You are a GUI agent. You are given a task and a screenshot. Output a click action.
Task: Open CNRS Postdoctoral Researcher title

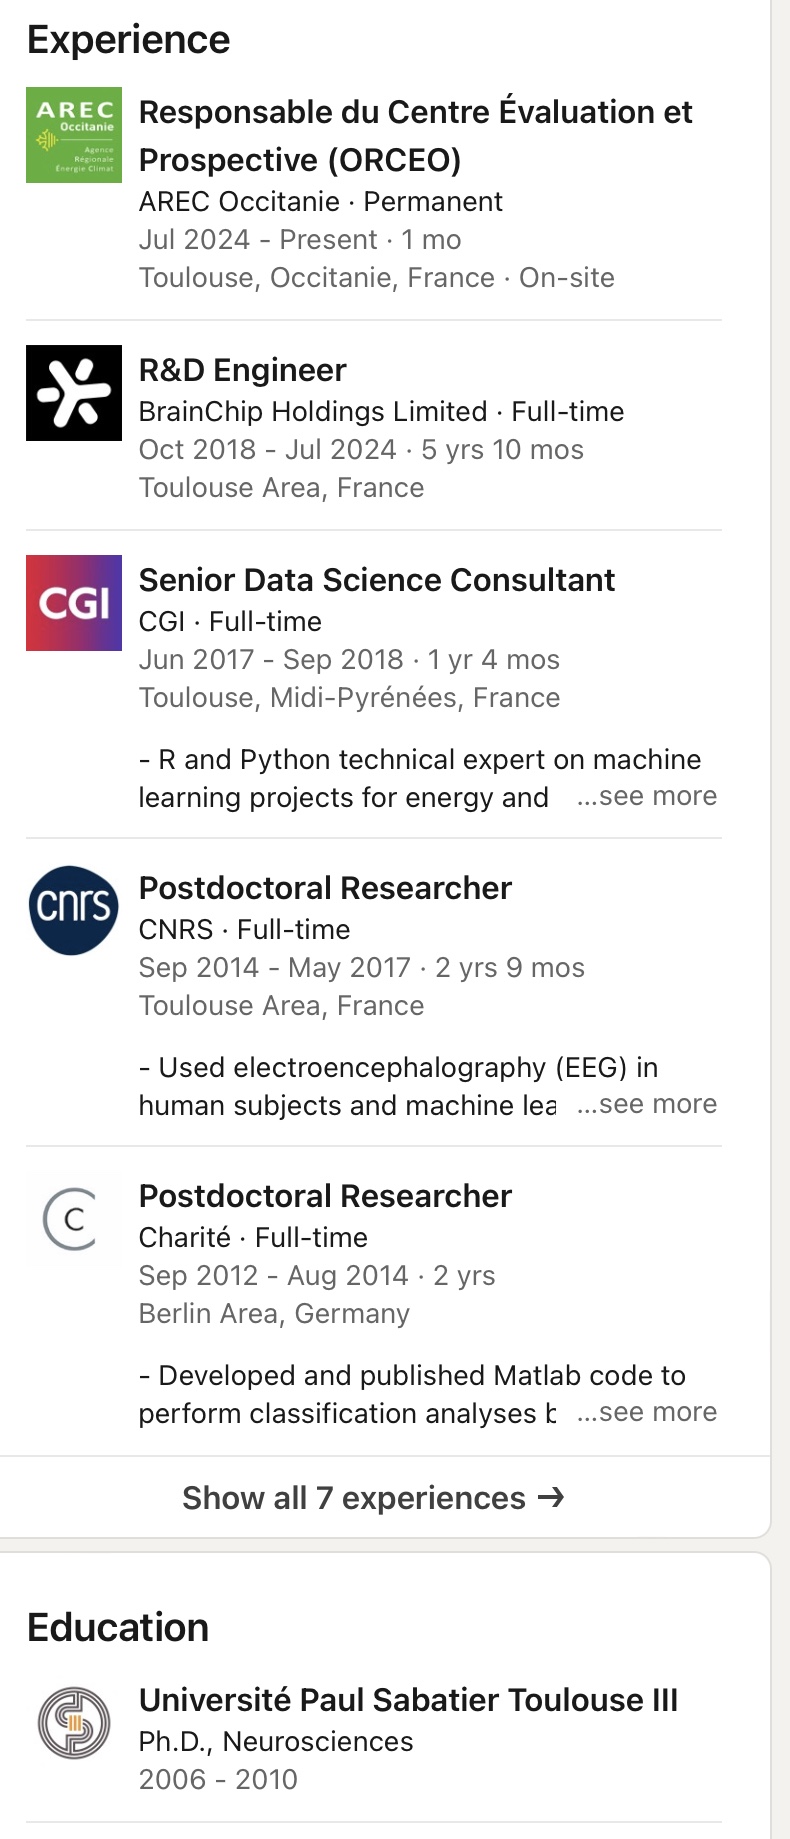pyautogui.click(x=325, y=888)
